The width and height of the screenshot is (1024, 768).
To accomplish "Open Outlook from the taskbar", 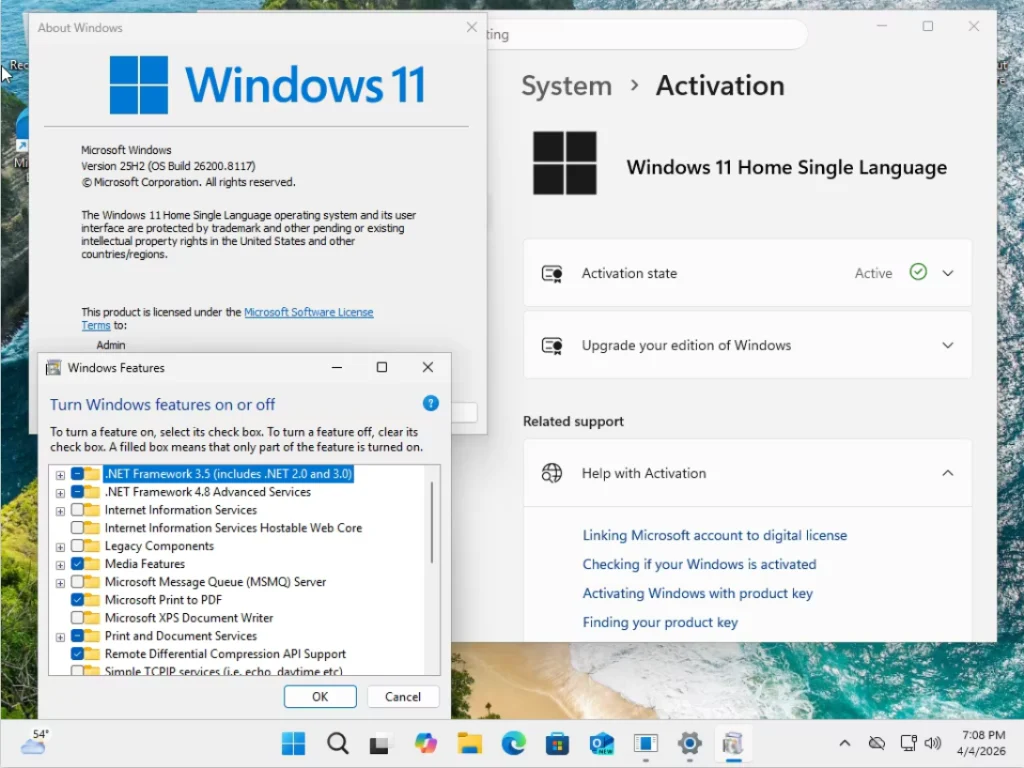I will coord(601,743).
